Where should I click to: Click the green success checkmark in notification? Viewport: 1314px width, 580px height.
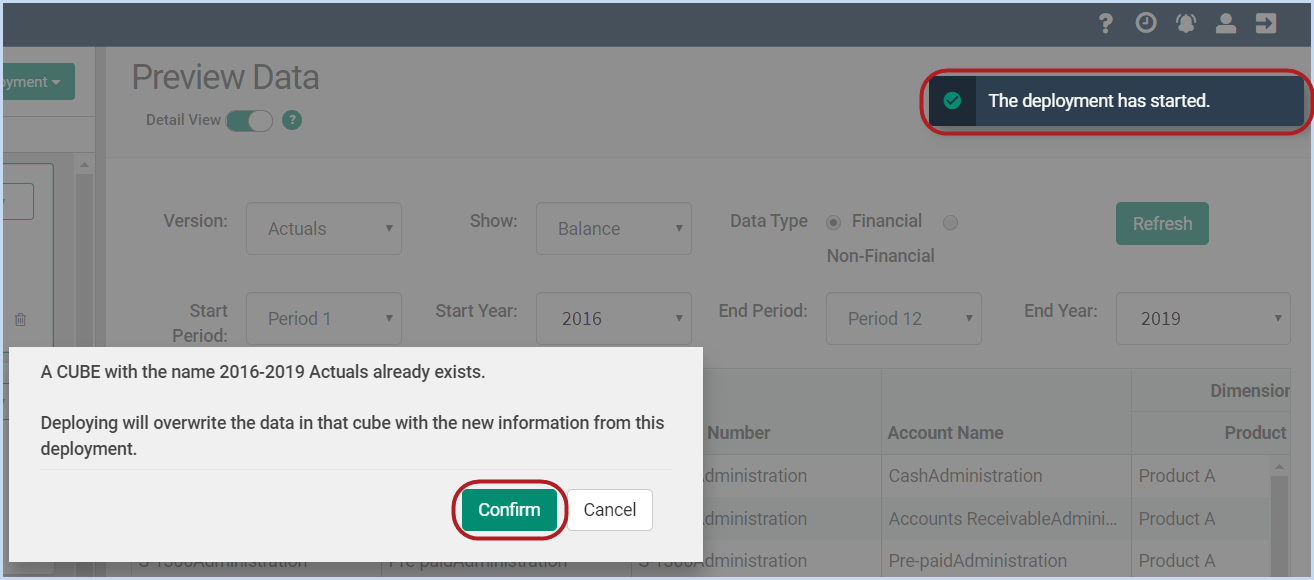(x=952, y=101)
